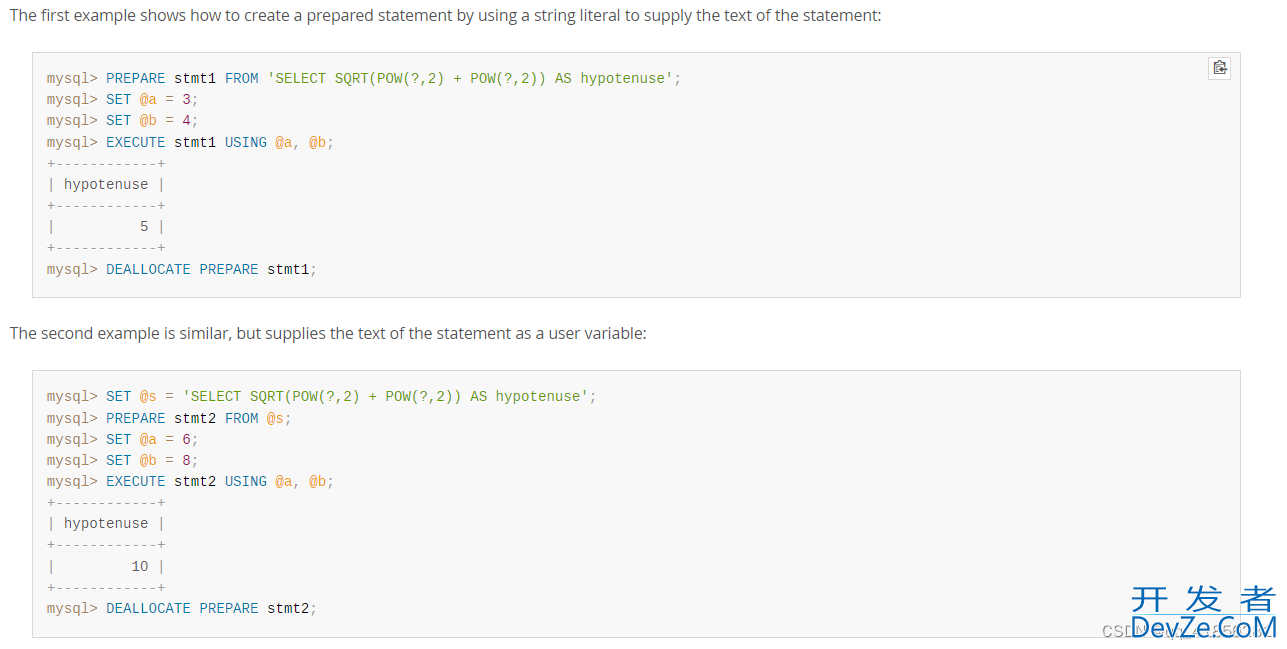Click the result value 5 in first table
Image resolution: width=1287 pixels, height=649 pixels.
[144, 227]
